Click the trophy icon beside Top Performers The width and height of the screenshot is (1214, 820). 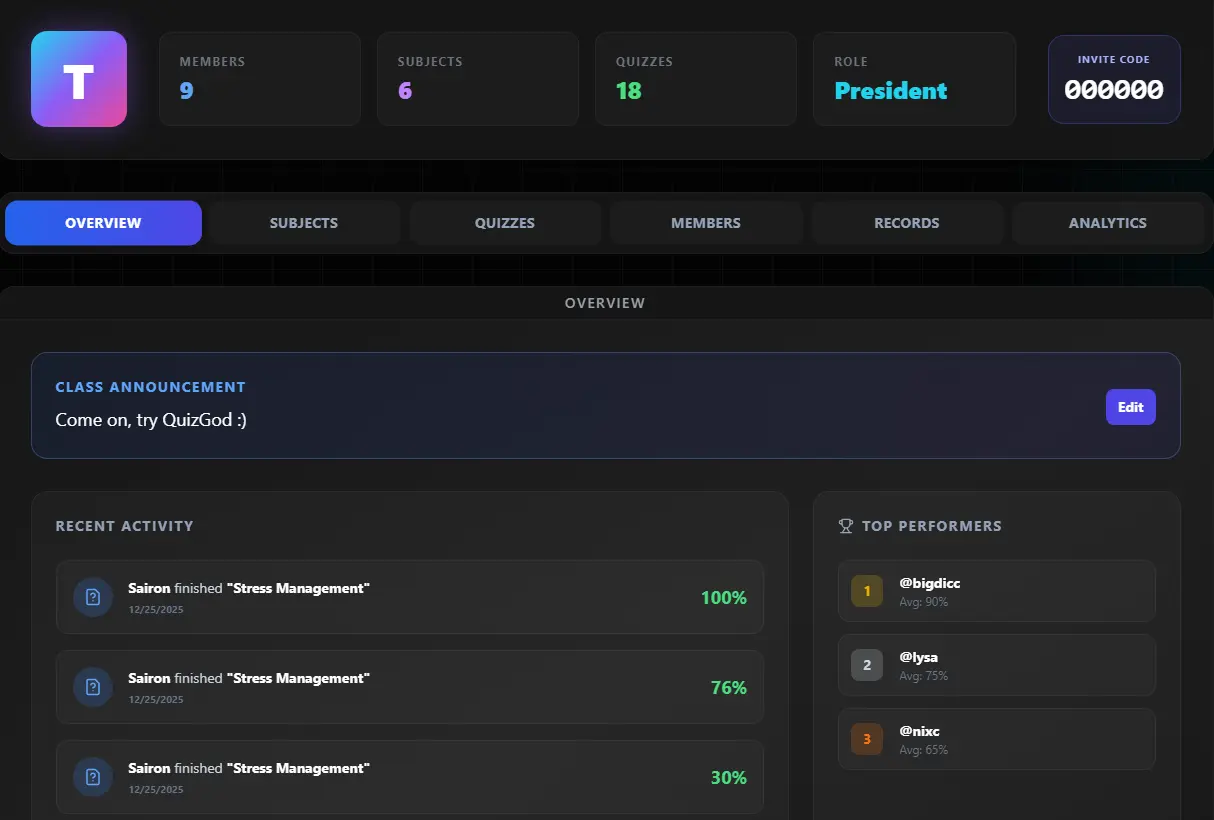(846, 526)
